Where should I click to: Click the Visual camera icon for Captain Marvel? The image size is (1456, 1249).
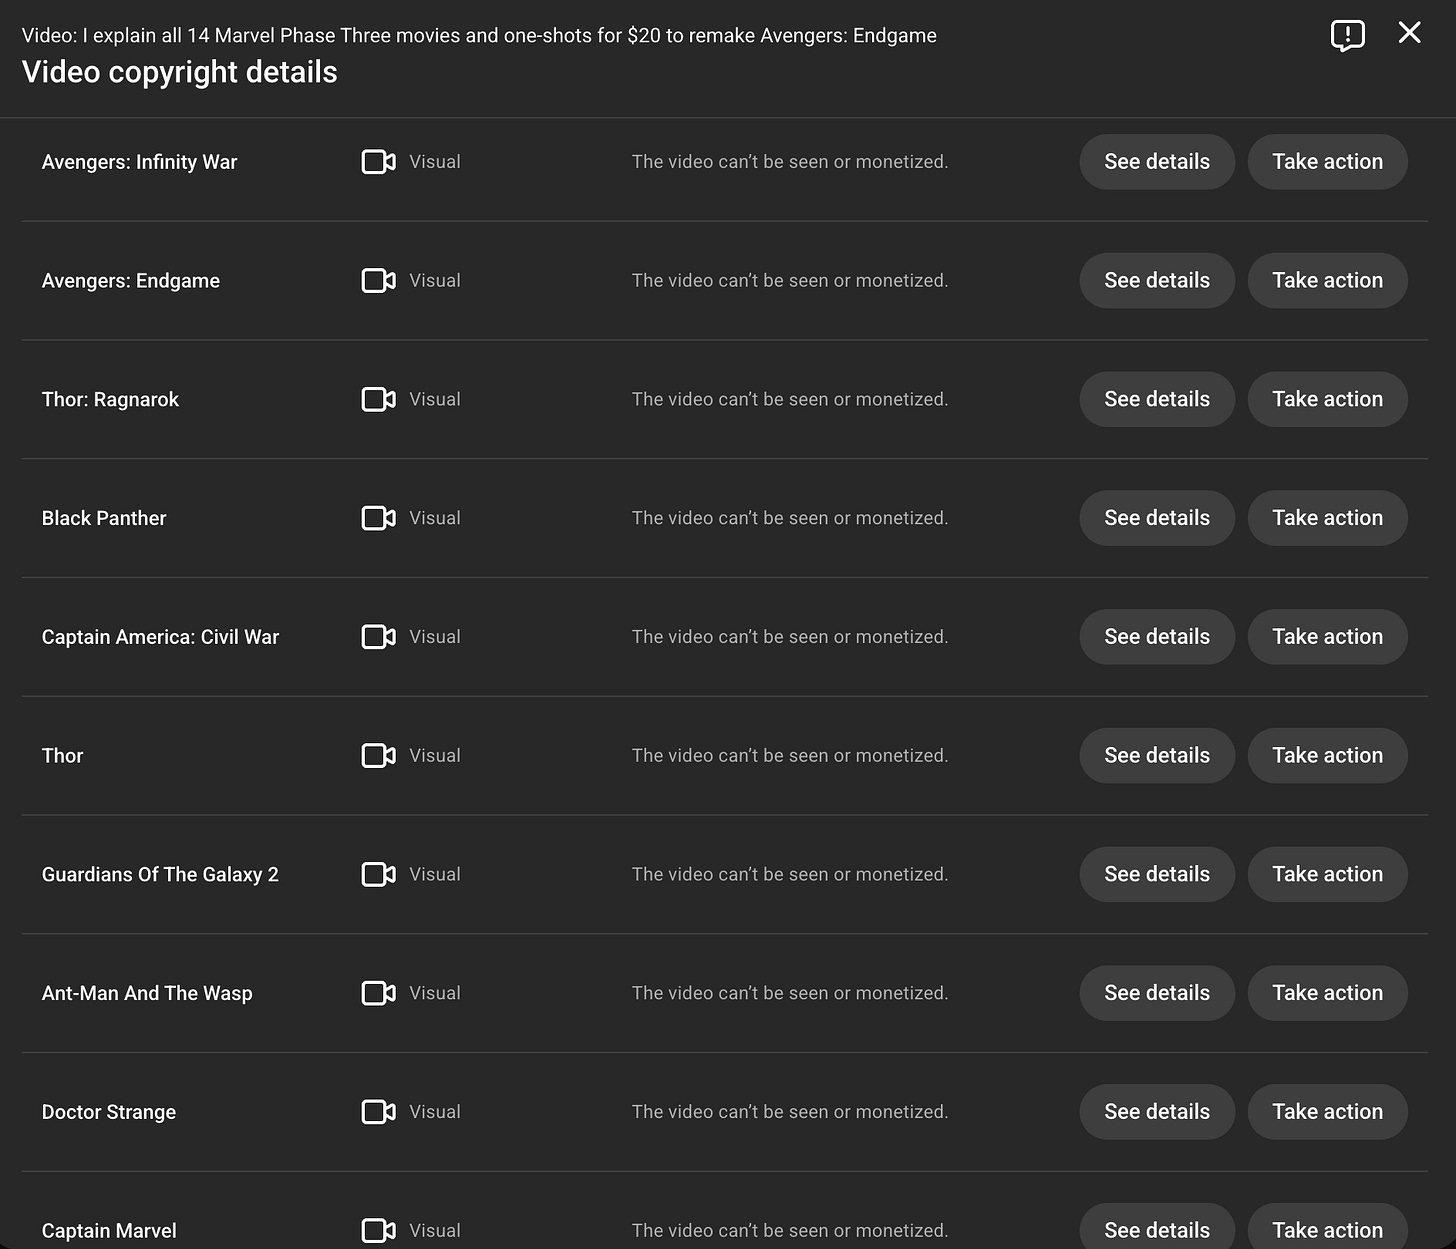(x=378, y=1230)
